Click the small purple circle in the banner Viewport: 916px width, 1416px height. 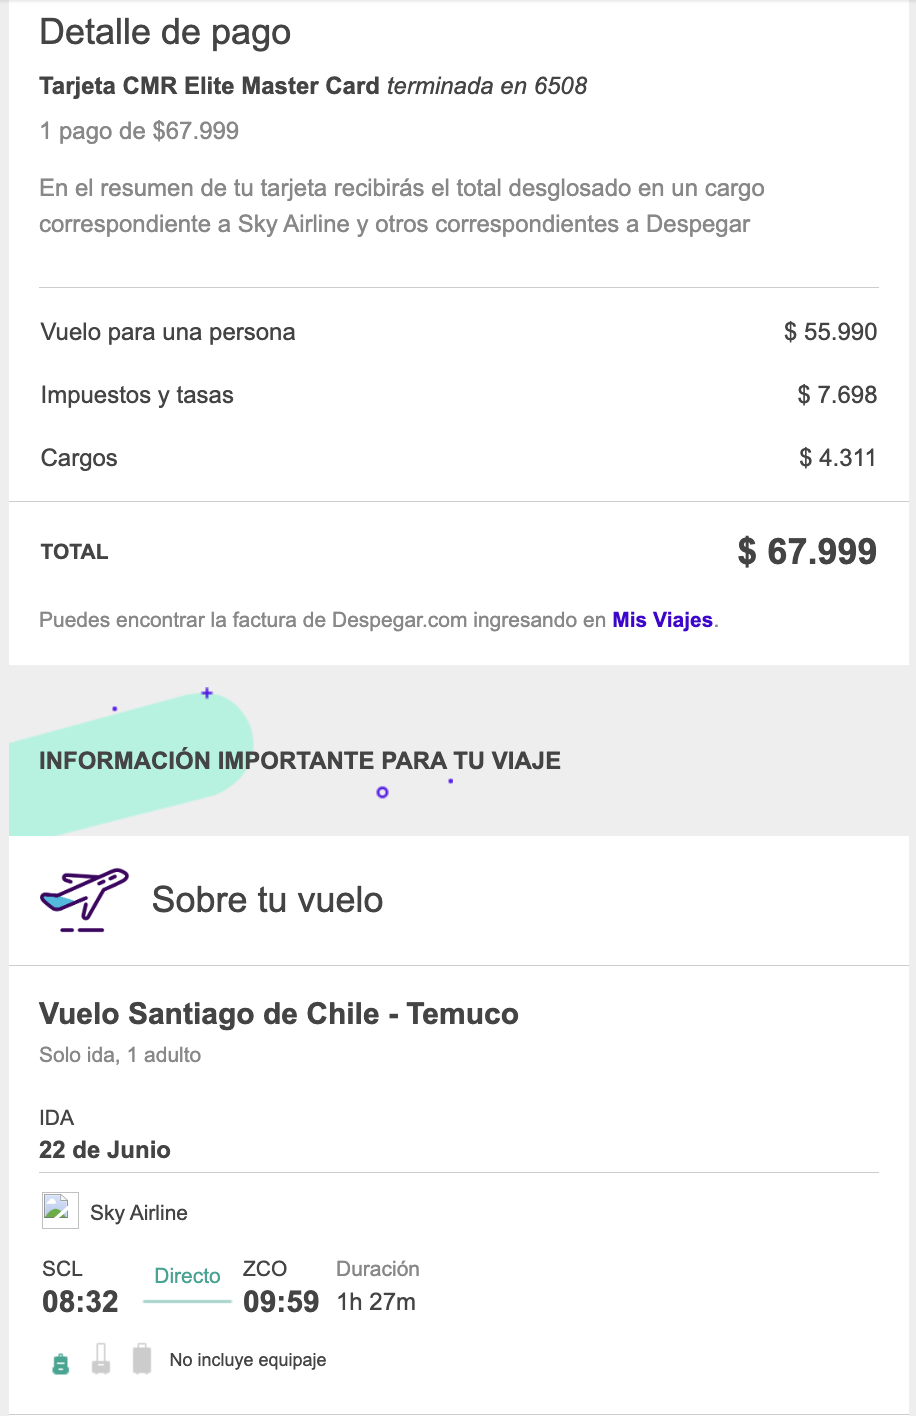click(x=382, y=793)
